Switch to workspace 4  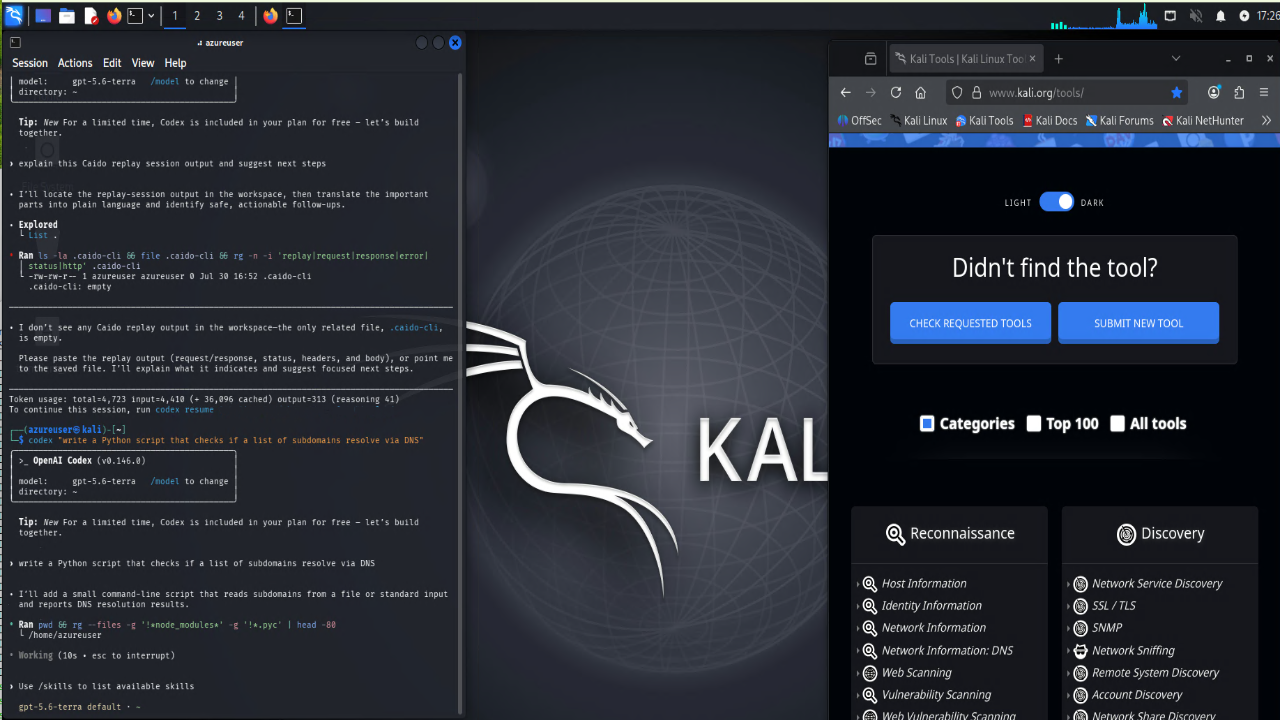(x=241, y=16)
